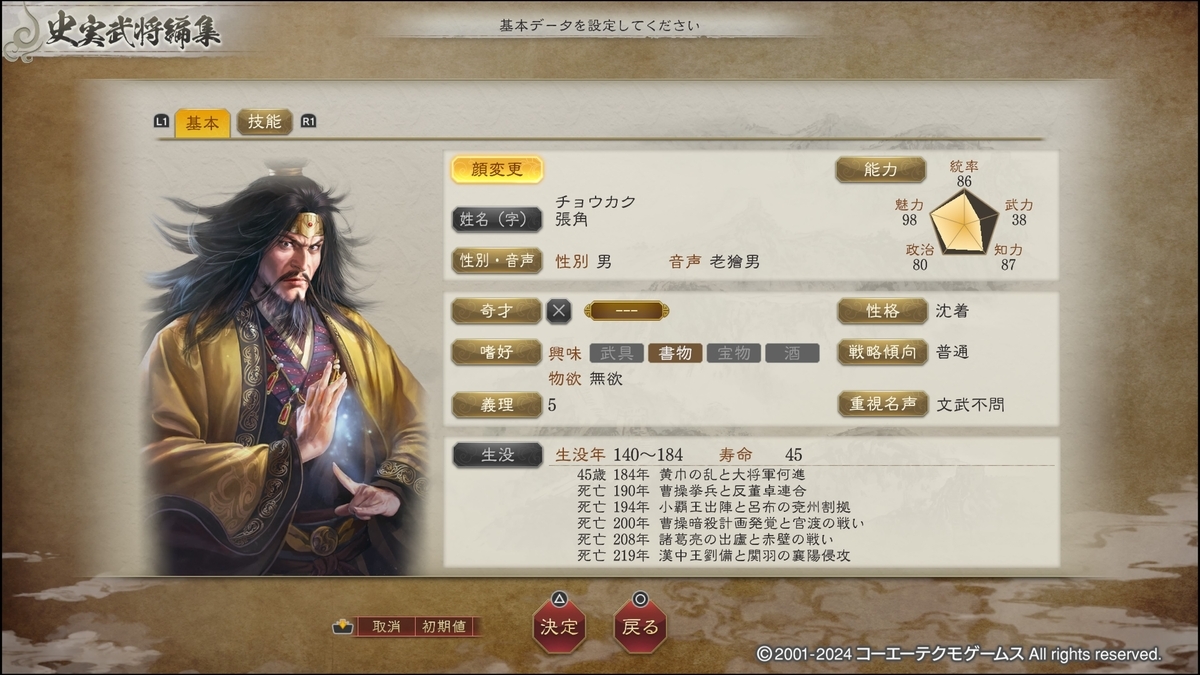
Task: Open the 性格 personality selector
Action: 882,311
